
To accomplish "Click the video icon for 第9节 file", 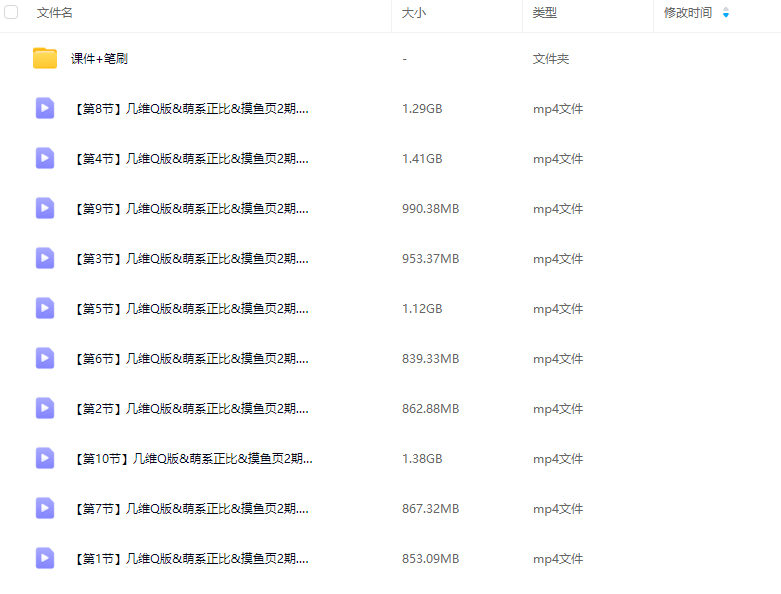I will coord(45,208).
